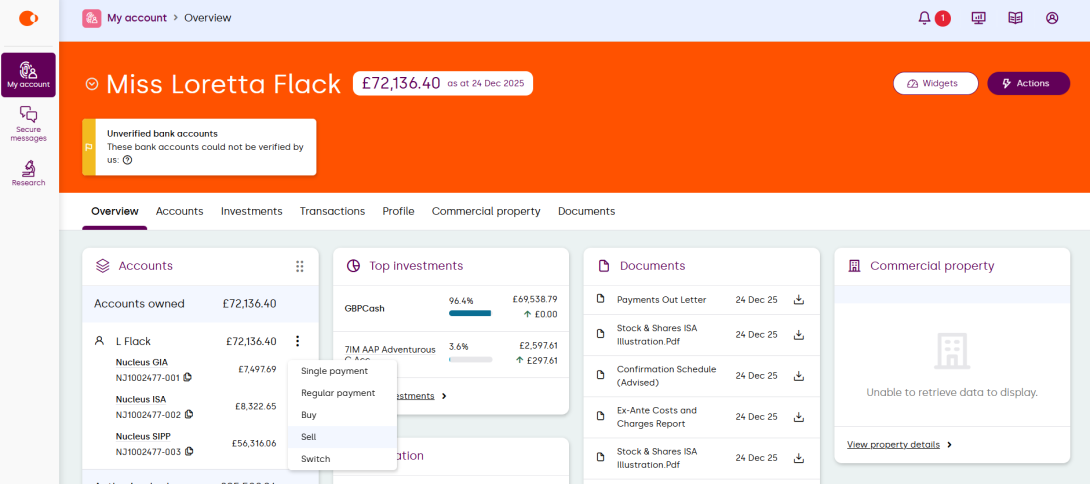This screenshot has width=1090, height=484.
Task: Open the notifications bell icon
Action: coord(924,18)
